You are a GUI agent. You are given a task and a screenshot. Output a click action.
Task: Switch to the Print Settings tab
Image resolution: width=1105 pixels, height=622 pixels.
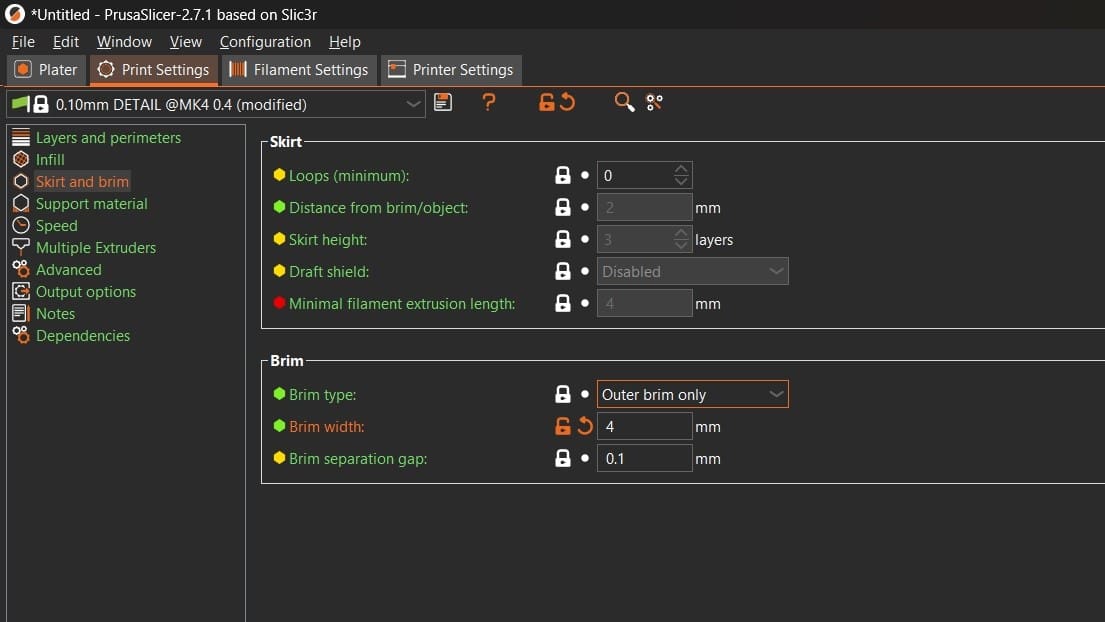pos(154,70)
